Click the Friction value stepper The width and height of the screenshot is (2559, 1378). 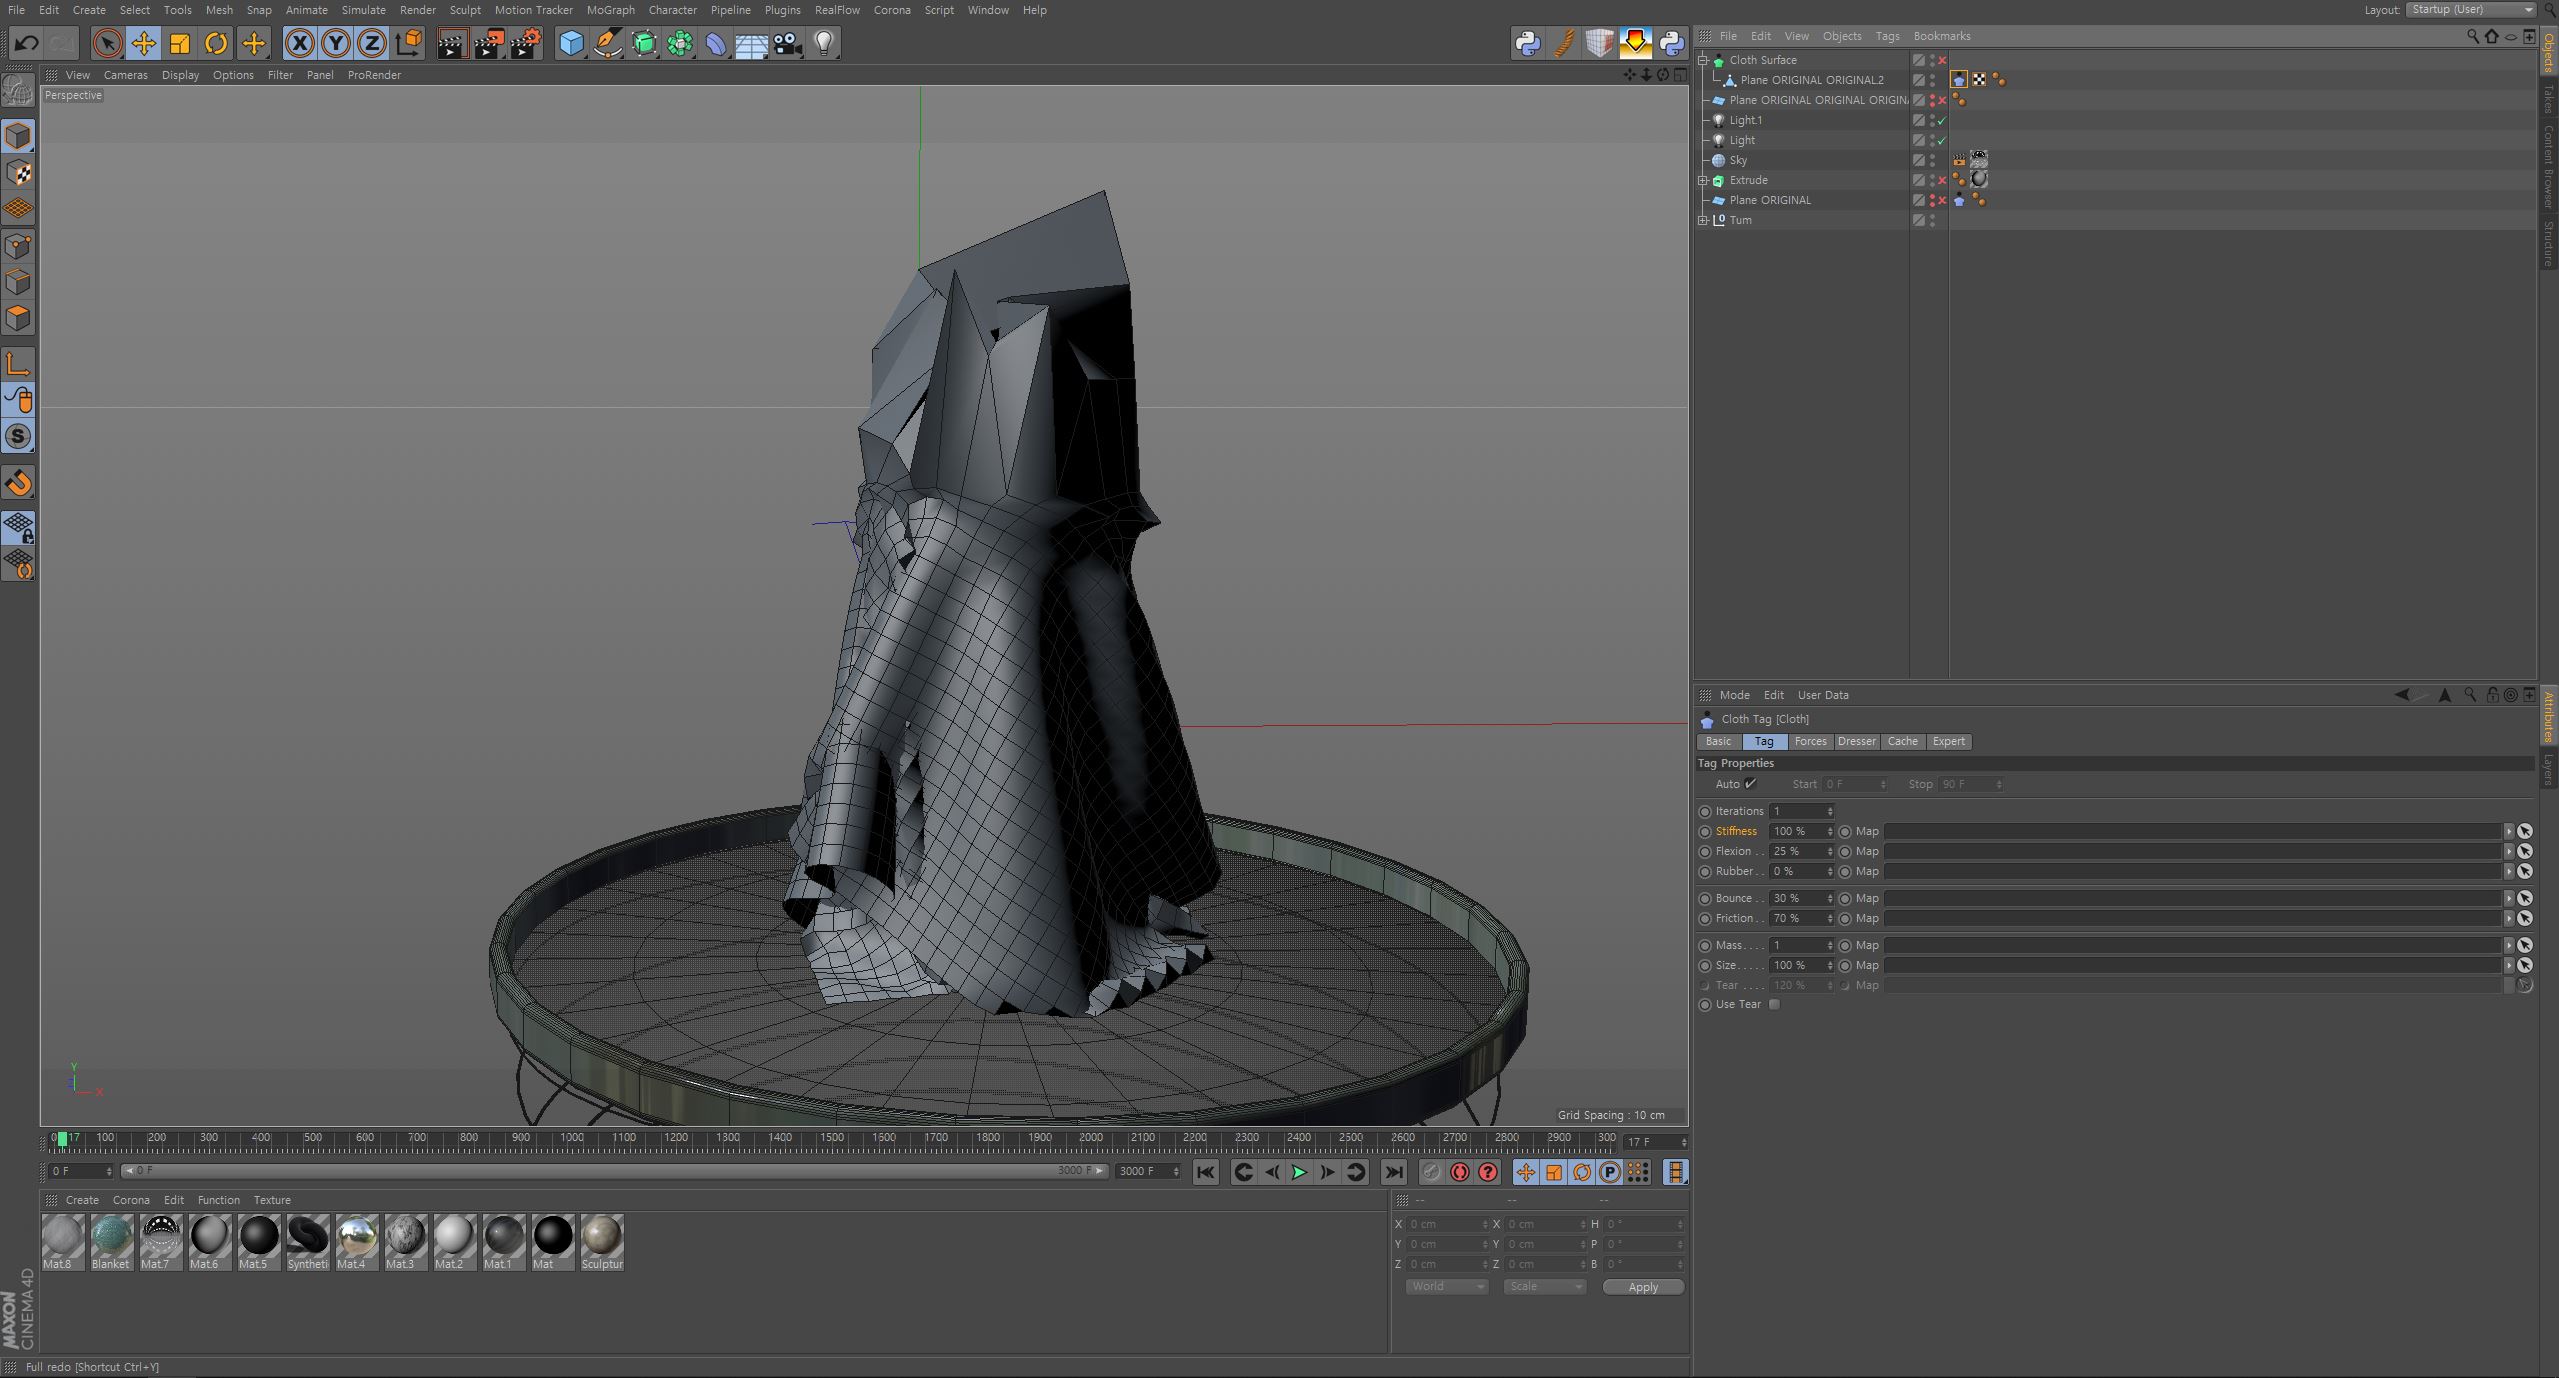pyautogui.click(x=1830, y=918)
